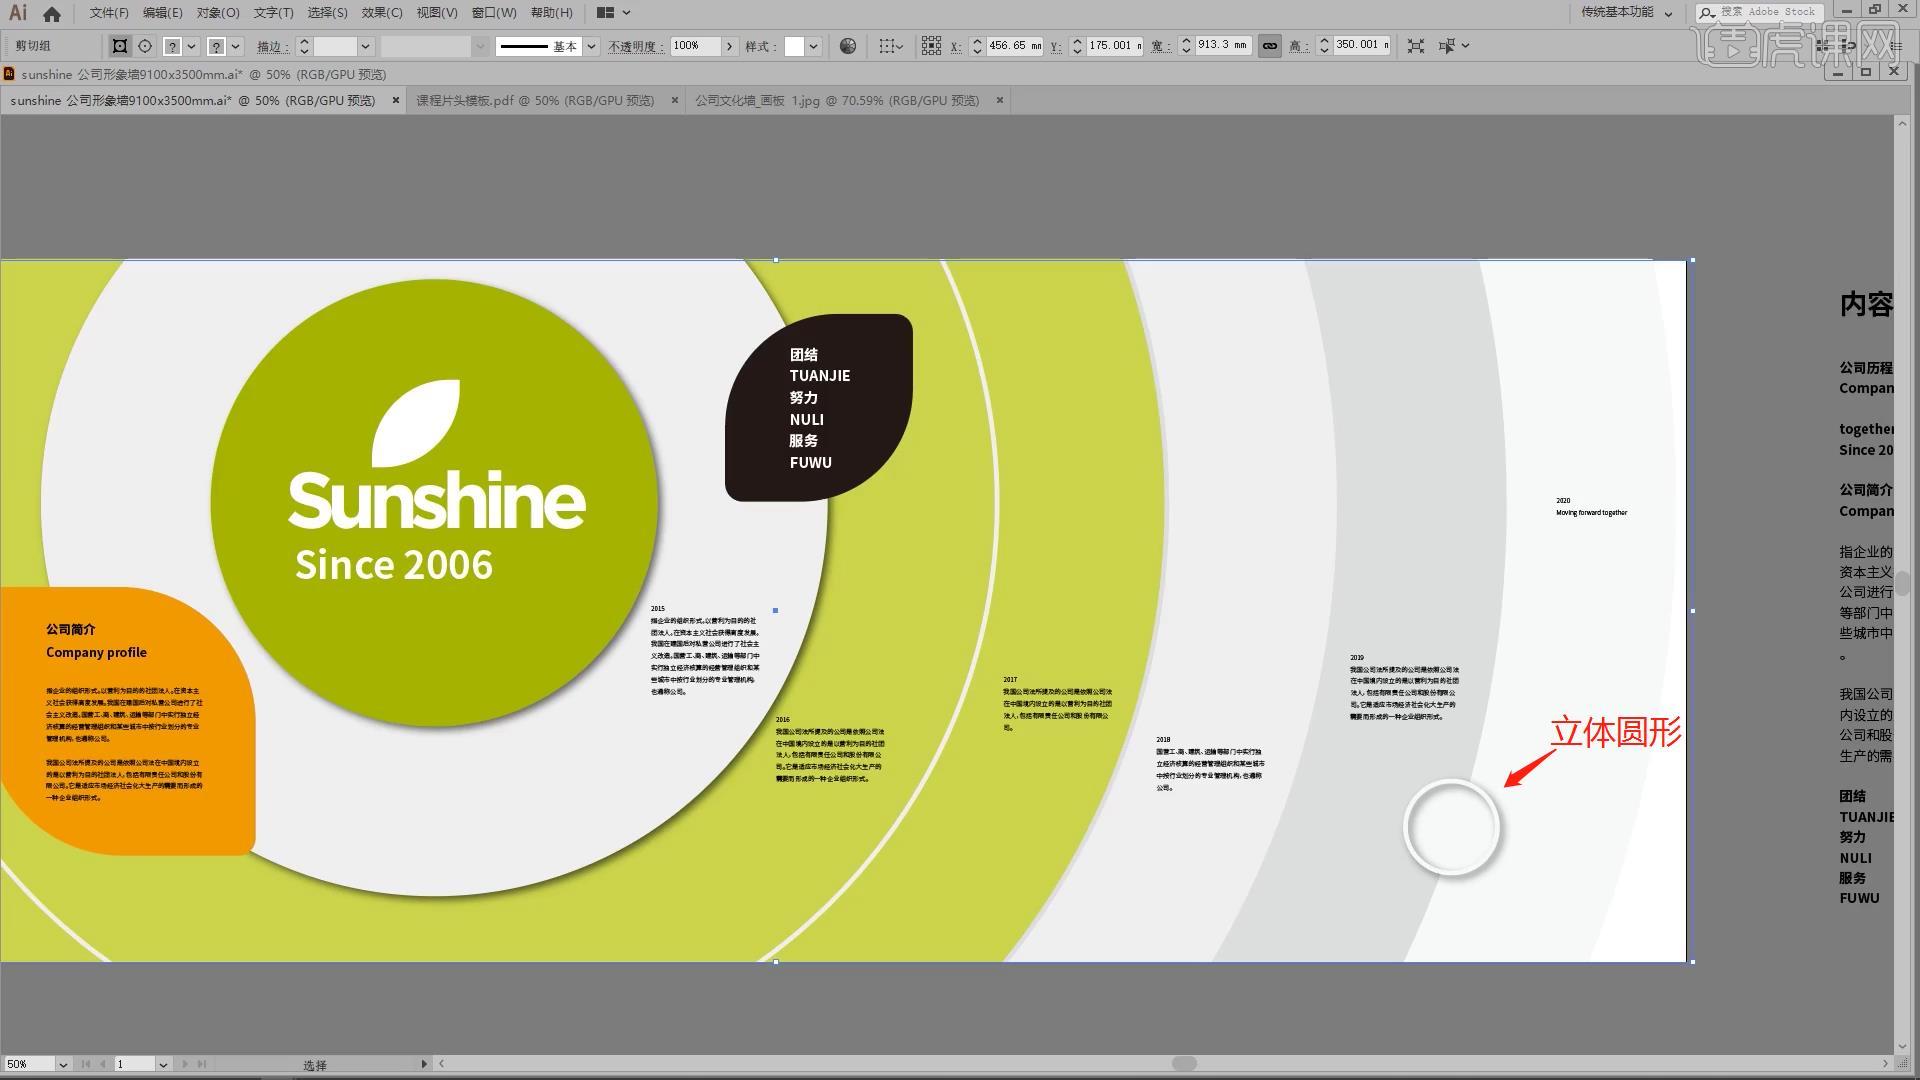Click the Isolate Selected Object icon
Image resolution: width=1920 pixels, height=1080 pixels.
[x=1415, y=46]
